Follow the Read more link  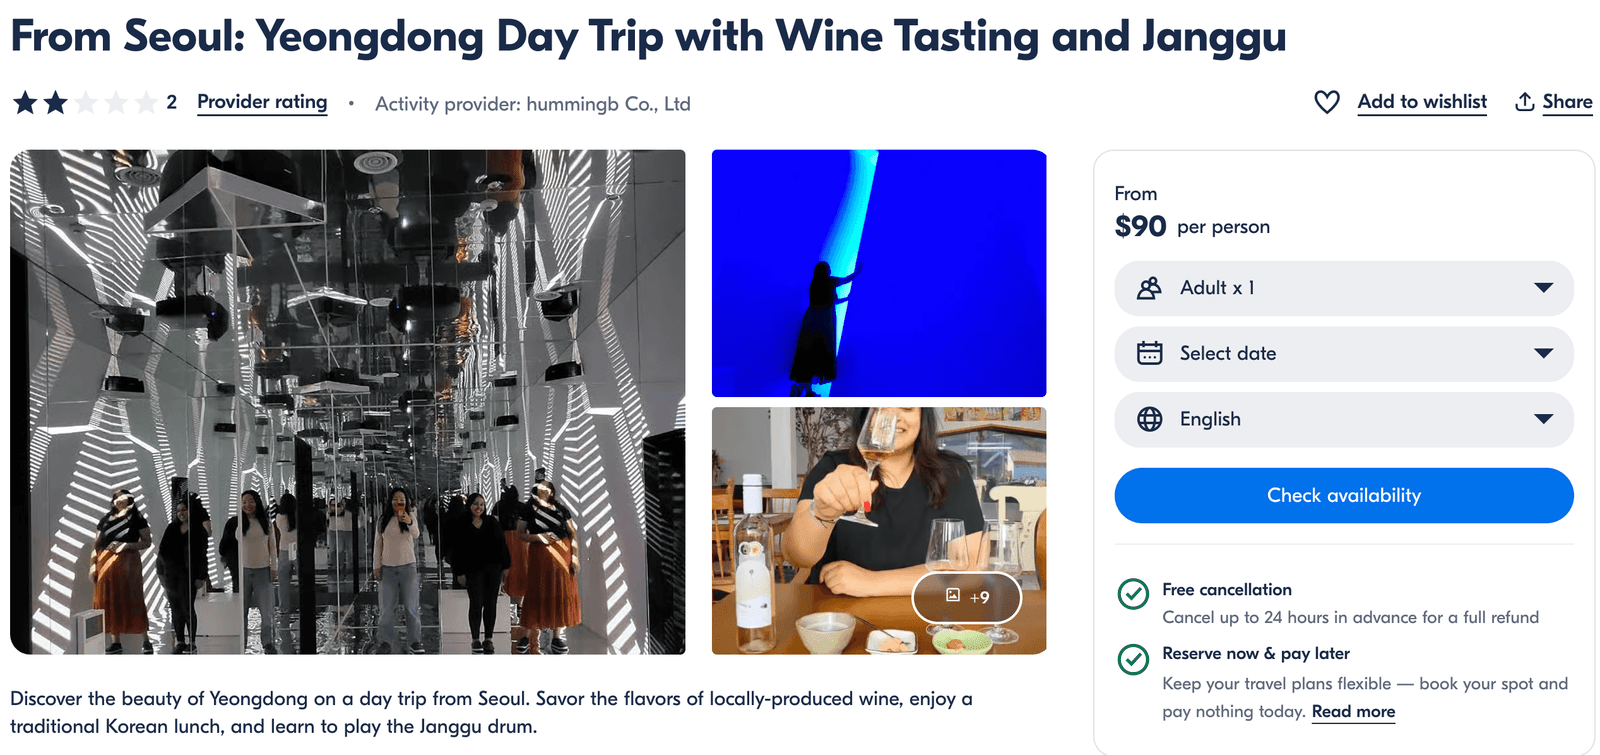click(x=1353, y=712)
